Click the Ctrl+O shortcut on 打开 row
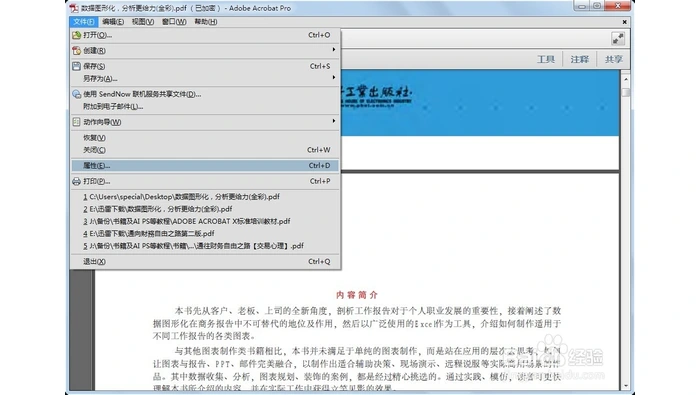The image size is (700, 395). pyautogui.click(x=319, y=35)
